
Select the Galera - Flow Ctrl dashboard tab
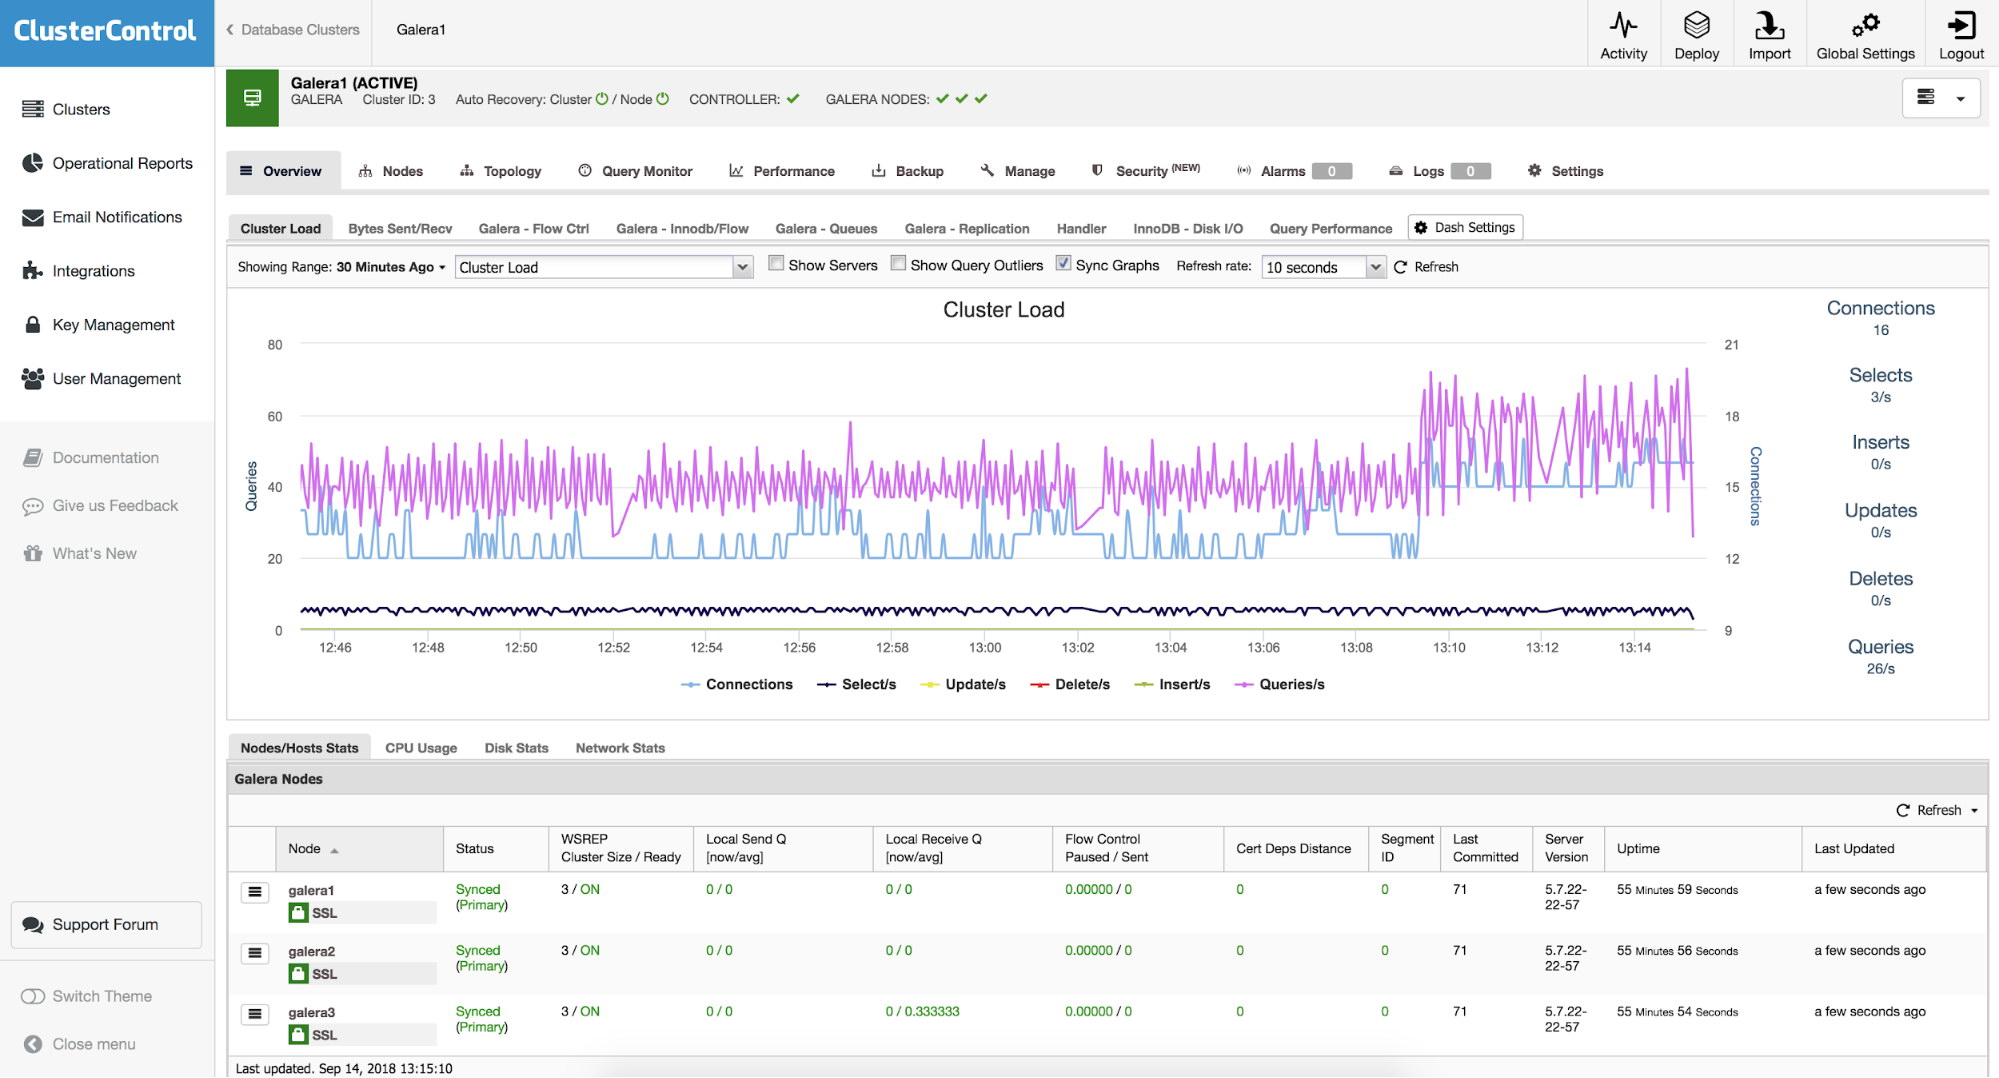point(534,229)
